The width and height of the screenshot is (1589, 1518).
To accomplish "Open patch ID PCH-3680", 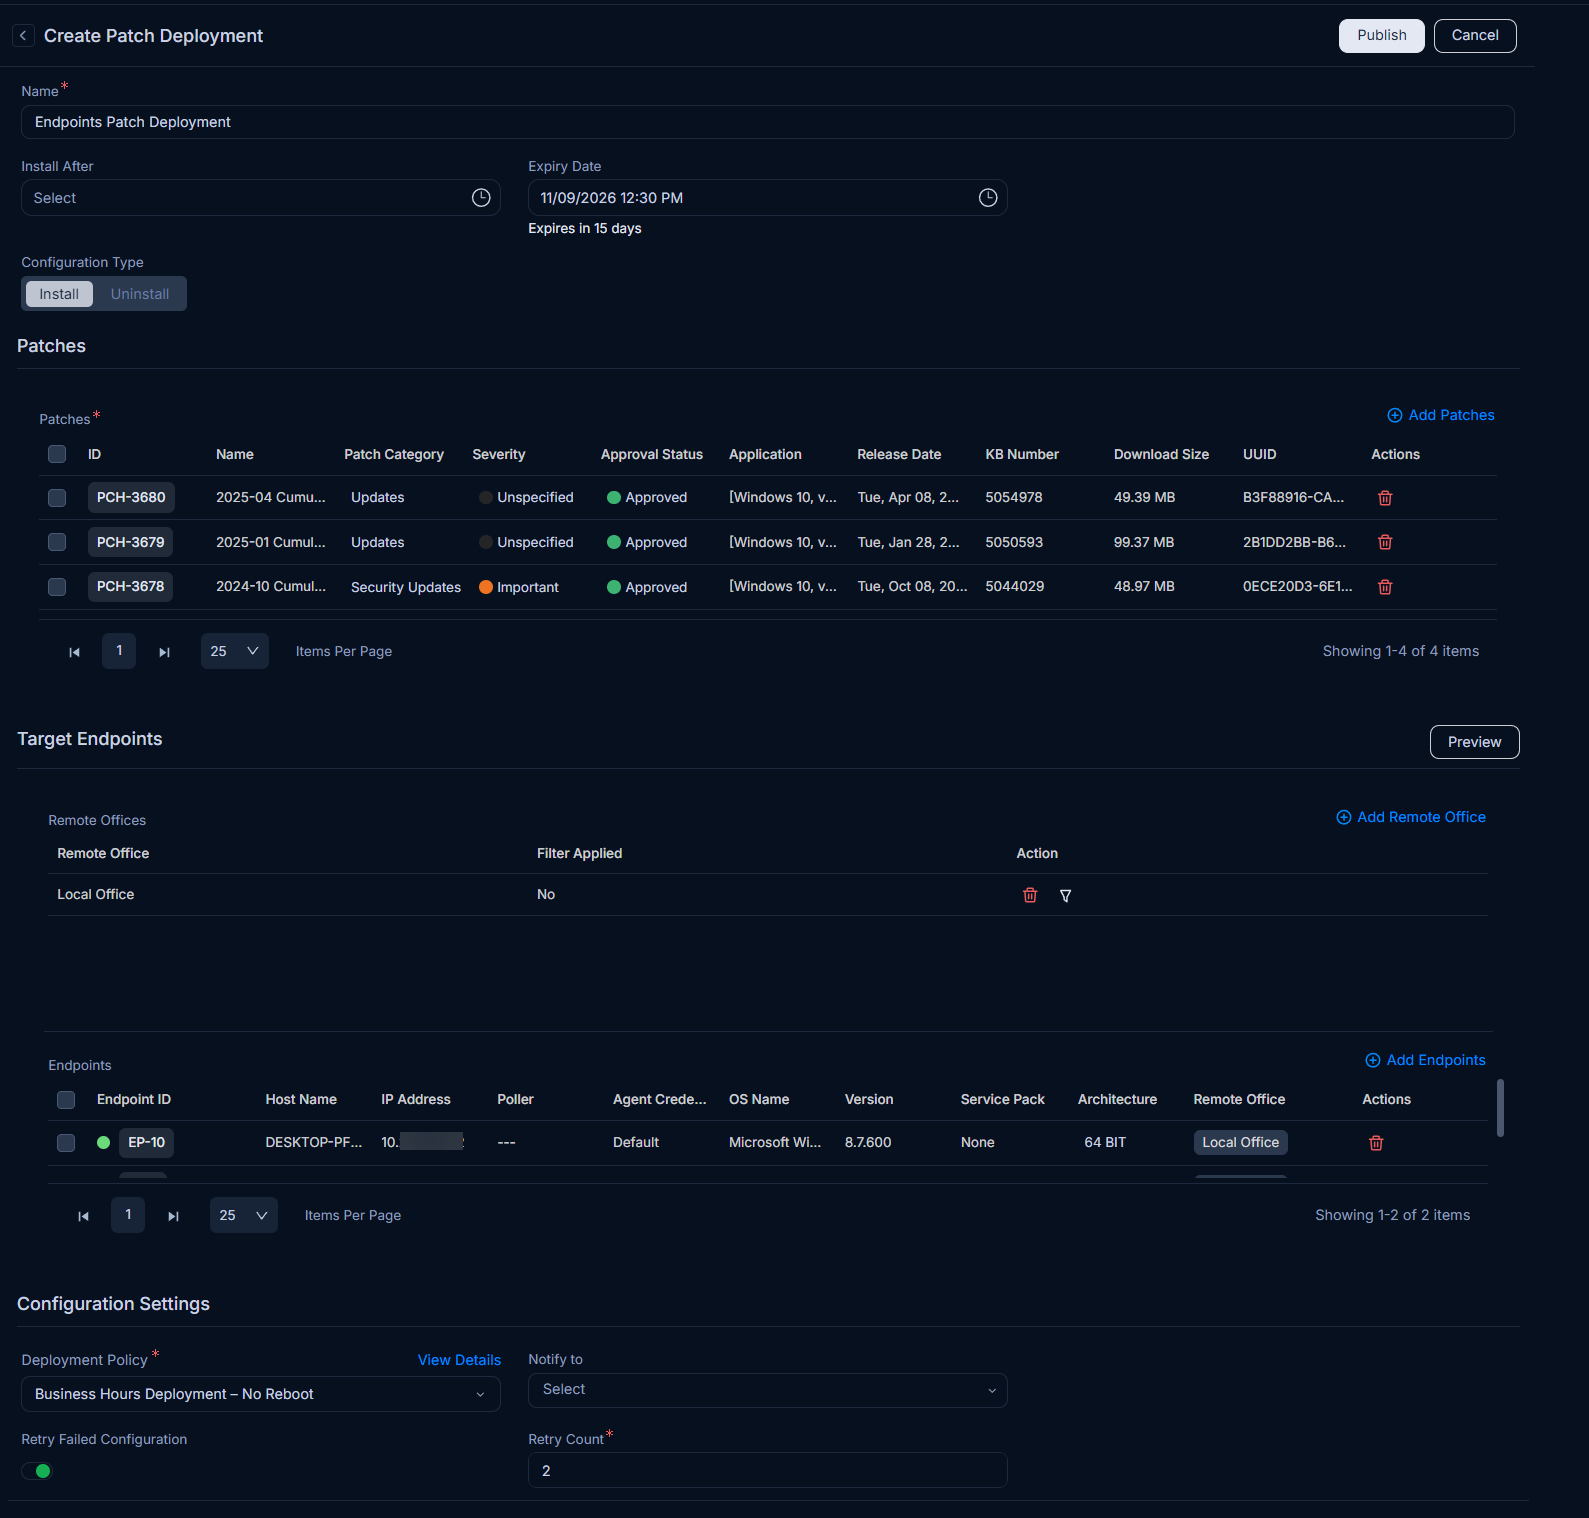I will [131, 497].
